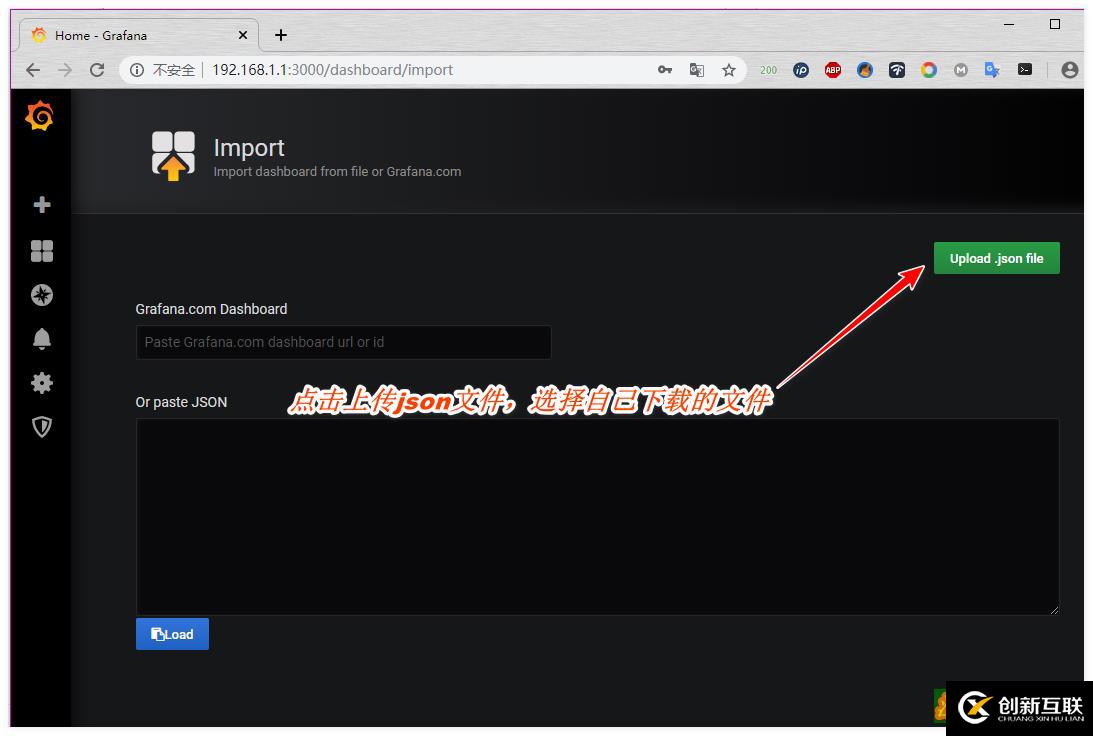Go back using the browser back arrow
Viewport: 1093px width, 736px height.
[x=33, y=70]
